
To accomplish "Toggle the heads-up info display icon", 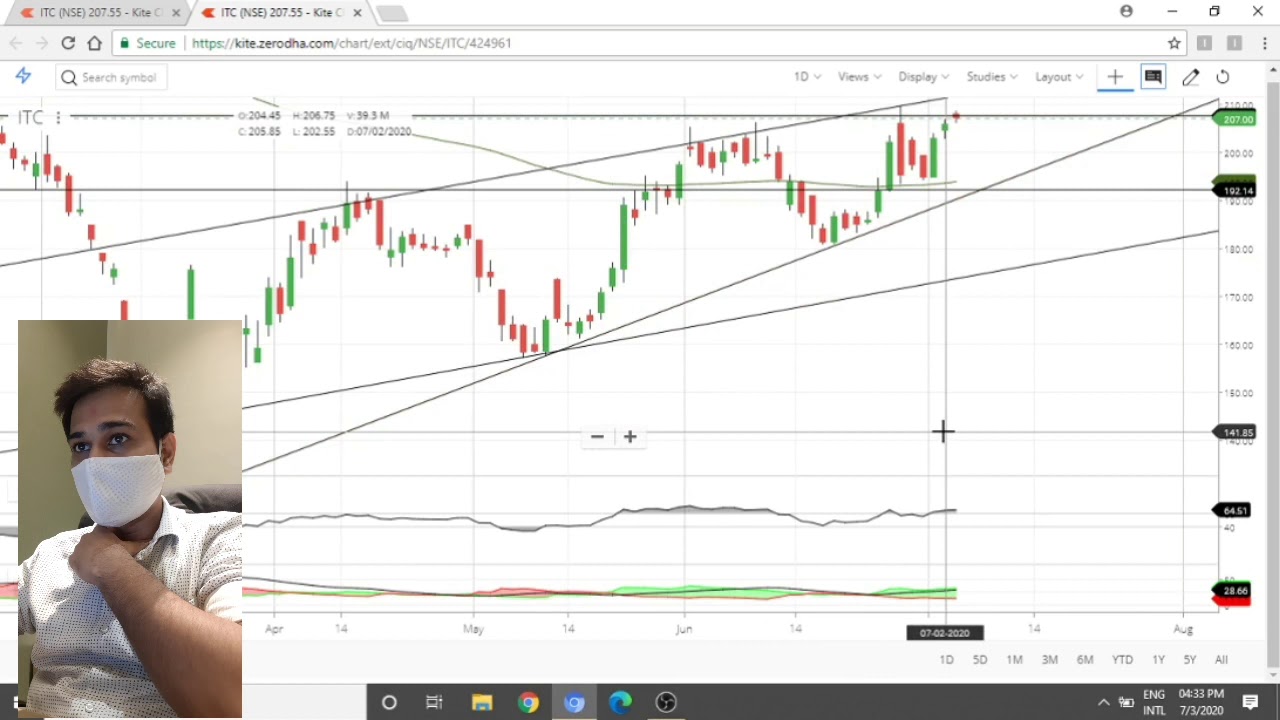I will [1153, 77].
